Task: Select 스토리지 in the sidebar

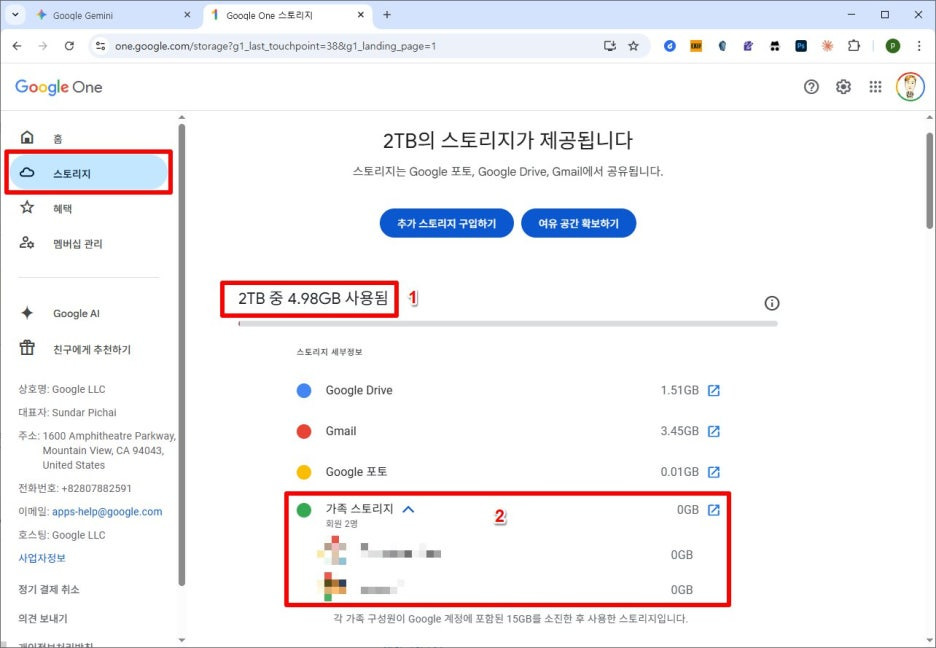Action: pyautogui.click(x=88, y=173)
